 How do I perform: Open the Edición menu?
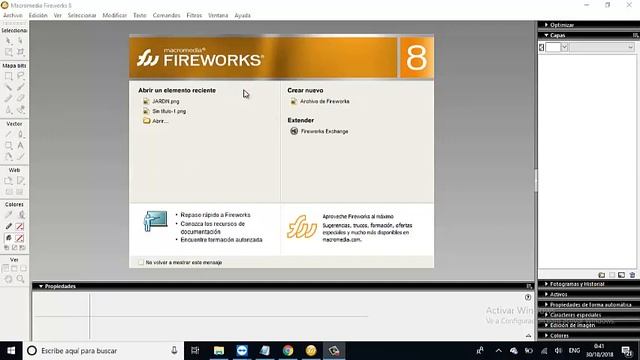(38, 15)
